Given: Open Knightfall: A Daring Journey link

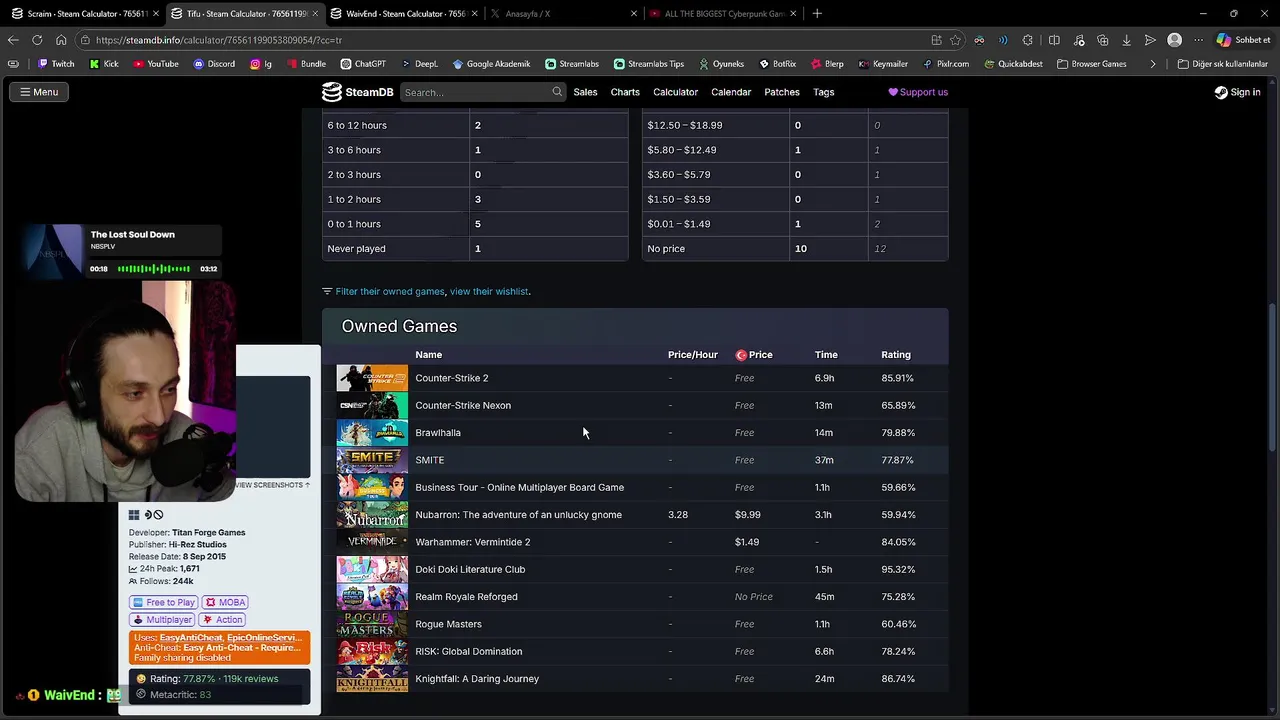Looking at the screenshot, I should pos(477,679).
